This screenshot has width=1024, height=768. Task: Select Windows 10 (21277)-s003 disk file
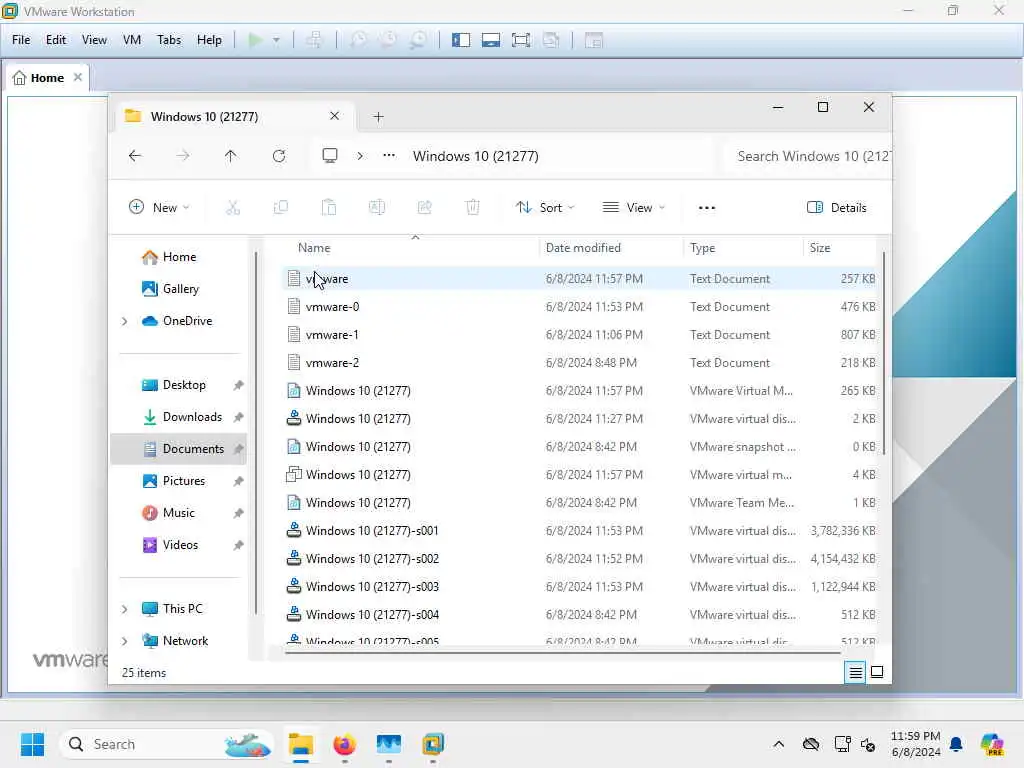coord(581,587)
